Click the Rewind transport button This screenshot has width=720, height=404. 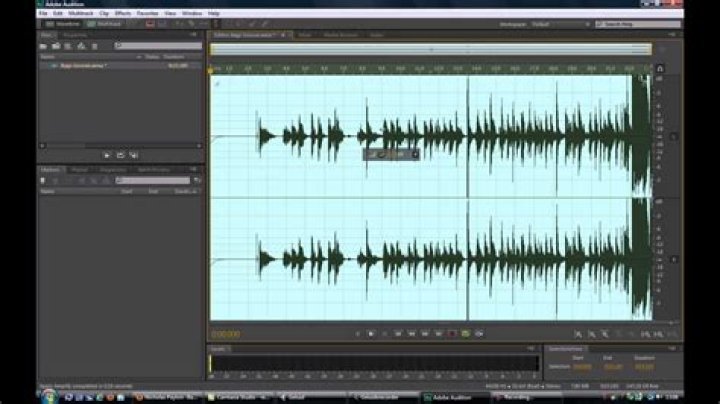point(412,334)
